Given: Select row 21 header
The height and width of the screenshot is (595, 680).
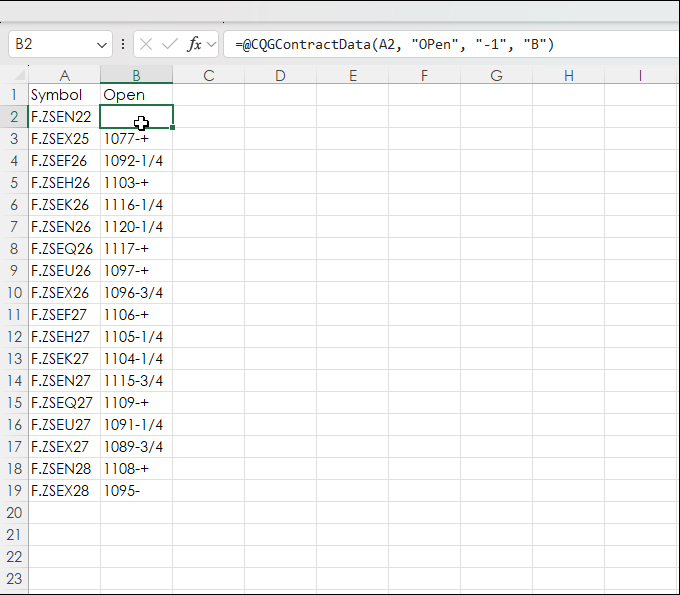Looking at the screenshot, I should [14, 535].
